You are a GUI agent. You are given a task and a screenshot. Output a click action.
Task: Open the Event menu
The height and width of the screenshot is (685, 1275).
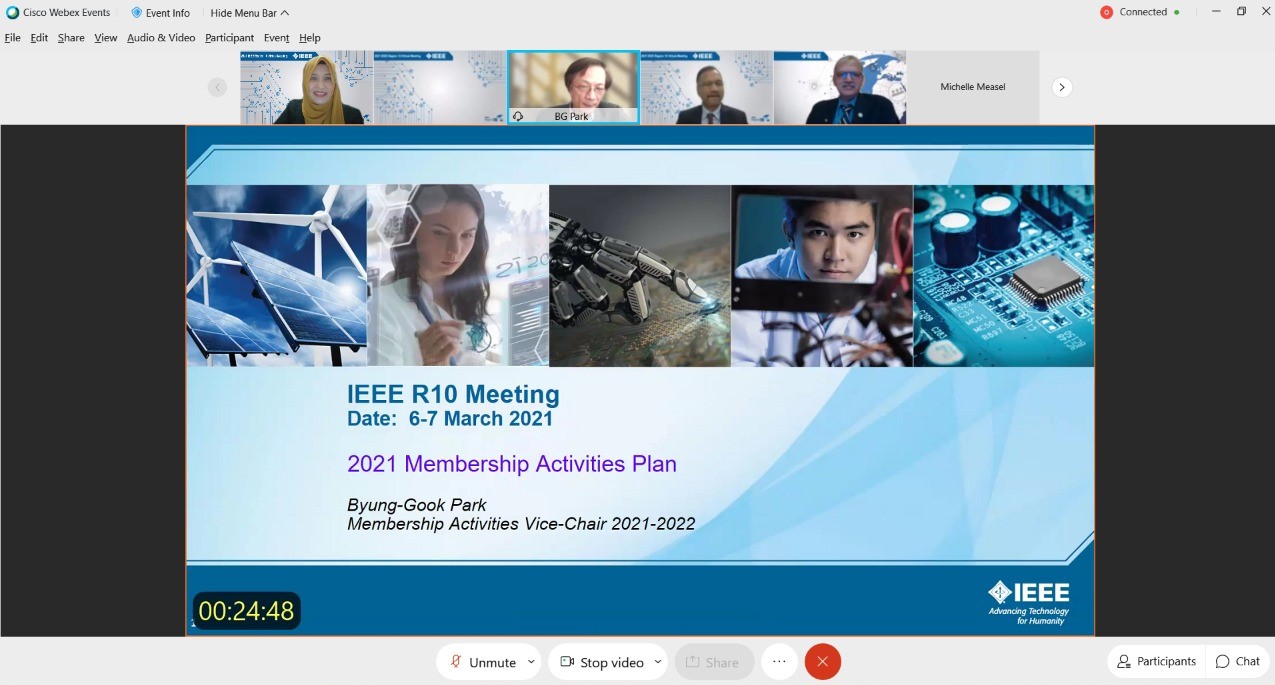pyautogui.click(x=277, y=38)
